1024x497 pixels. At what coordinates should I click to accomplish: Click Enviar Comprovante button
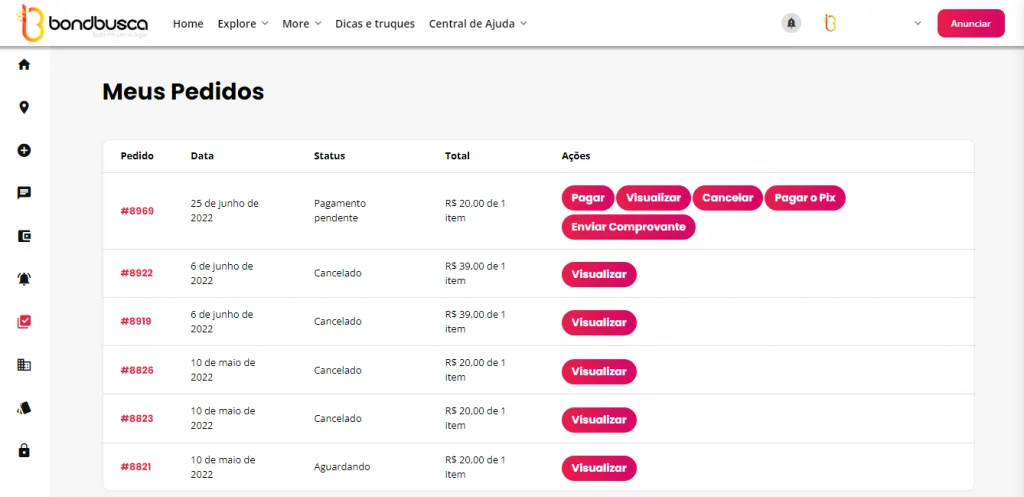[628, 227]
